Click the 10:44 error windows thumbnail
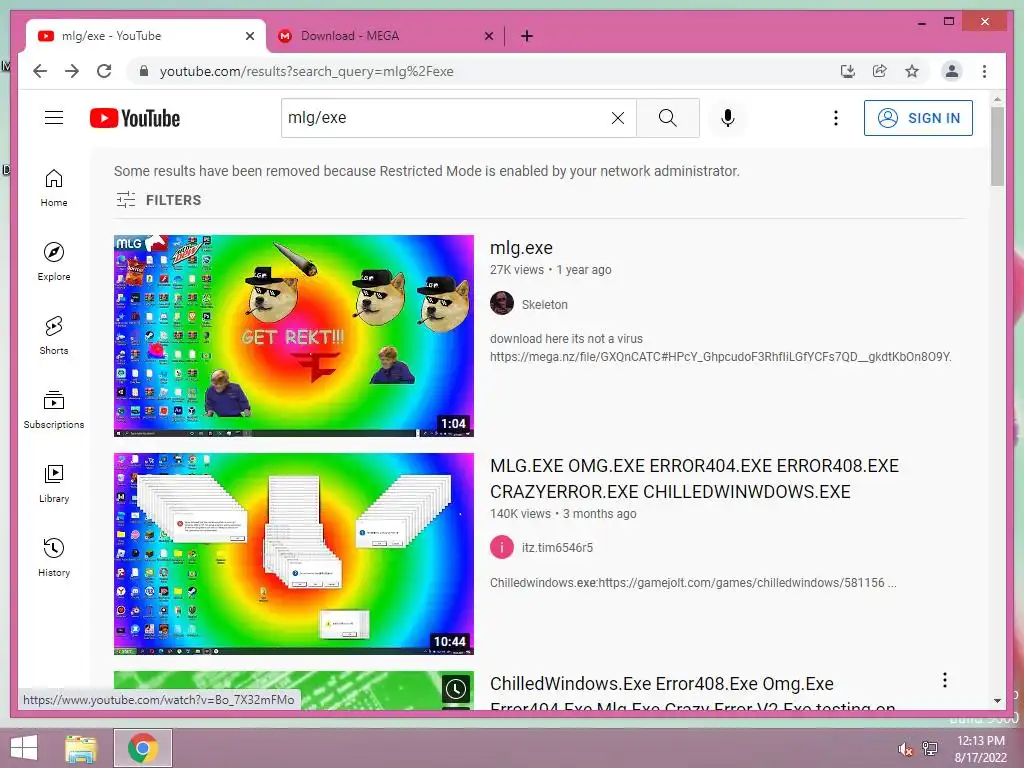This screenshot has width=1024, height=768. [x=294, y=554]
